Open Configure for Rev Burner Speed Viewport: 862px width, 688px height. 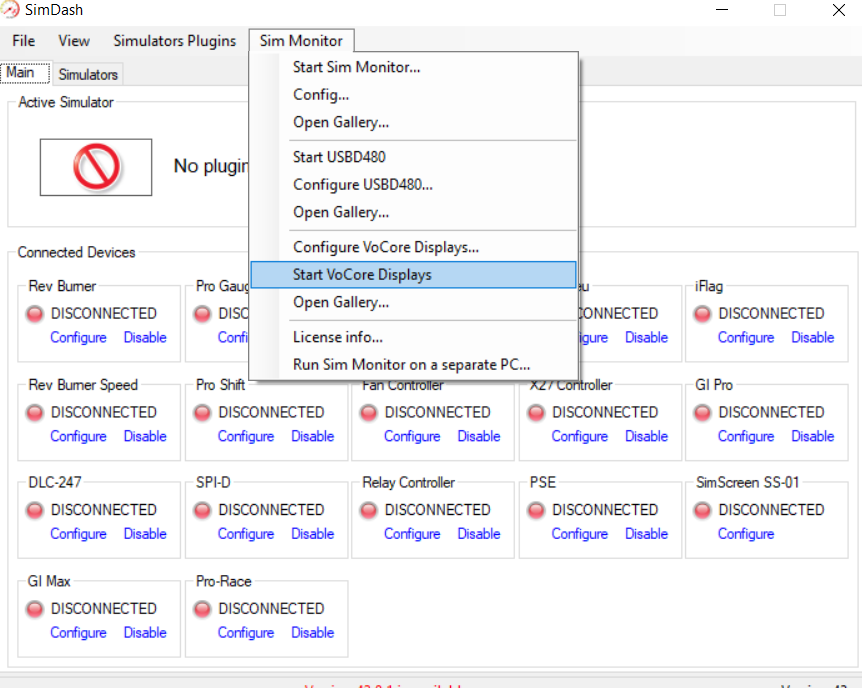point(78,437)
